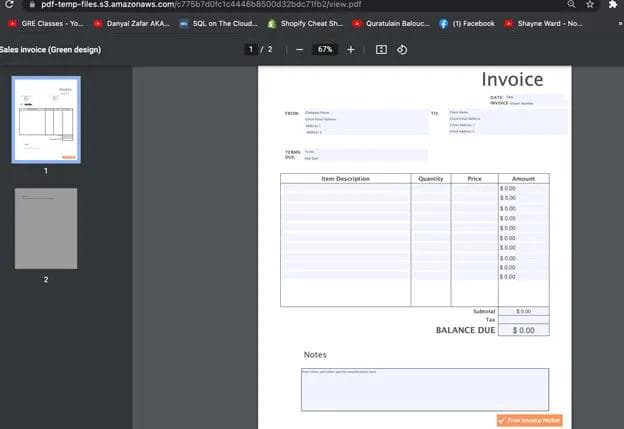The height and width of the screenshot is (429, 624).
Task: Select page 1 thumbnail in sidebar
Action: (45, 120)
